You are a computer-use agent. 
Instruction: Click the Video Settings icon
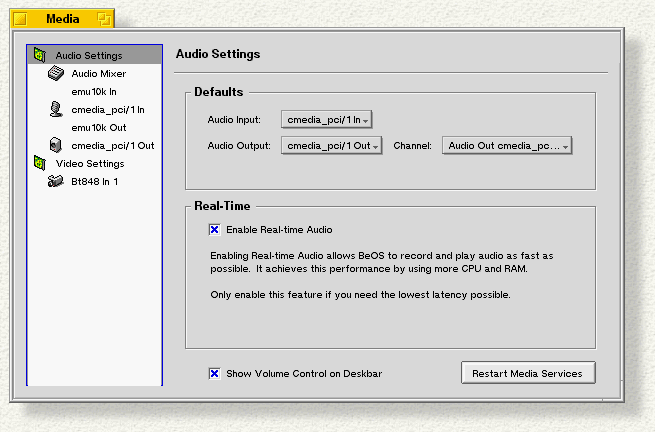(x=40, y=163)
